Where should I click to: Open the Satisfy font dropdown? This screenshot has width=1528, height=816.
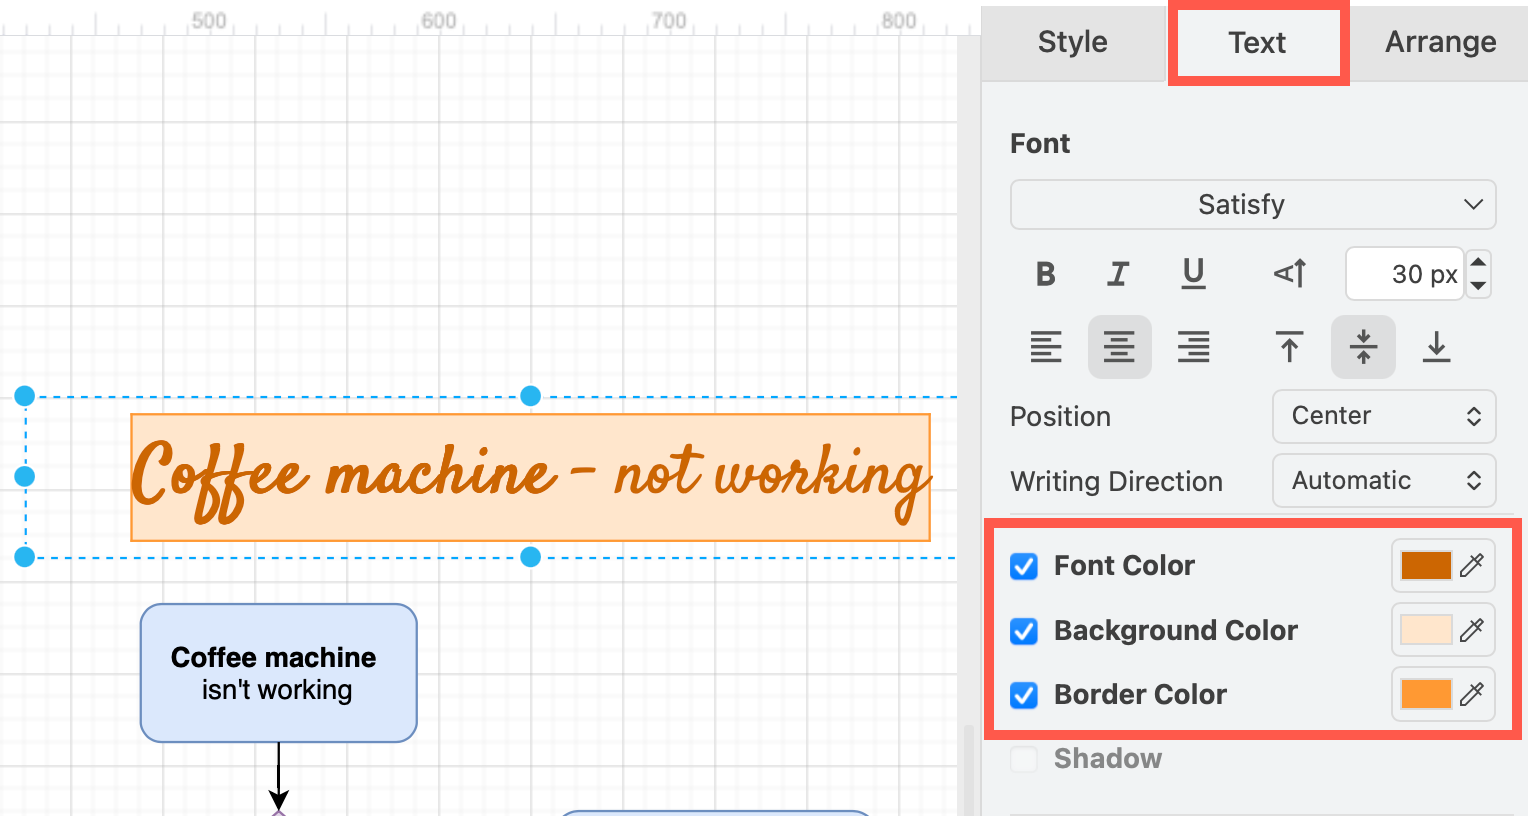(1253, 205)
